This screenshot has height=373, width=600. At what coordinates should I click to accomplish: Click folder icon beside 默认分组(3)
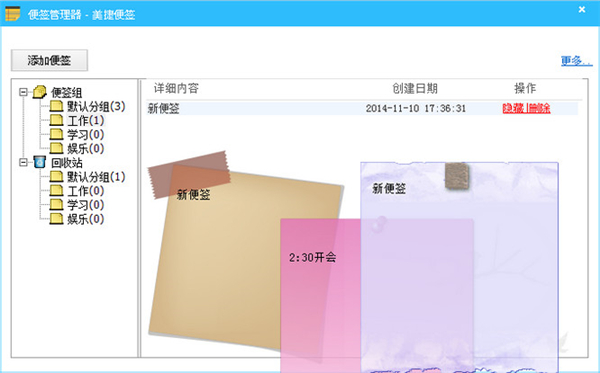tap(56, 106)
